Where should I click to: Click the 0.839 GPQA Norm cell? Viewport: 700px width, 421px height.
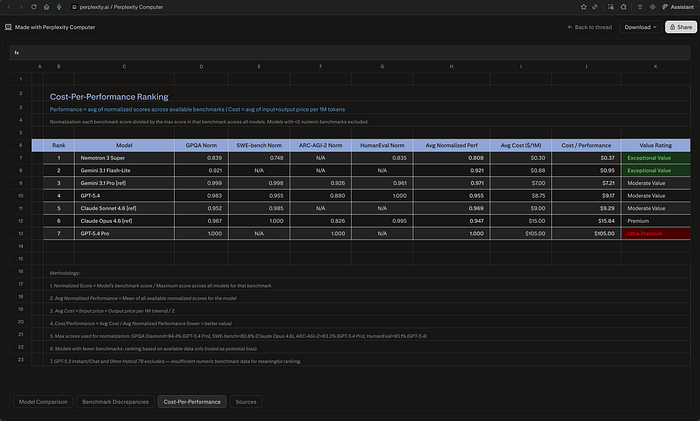201,158
